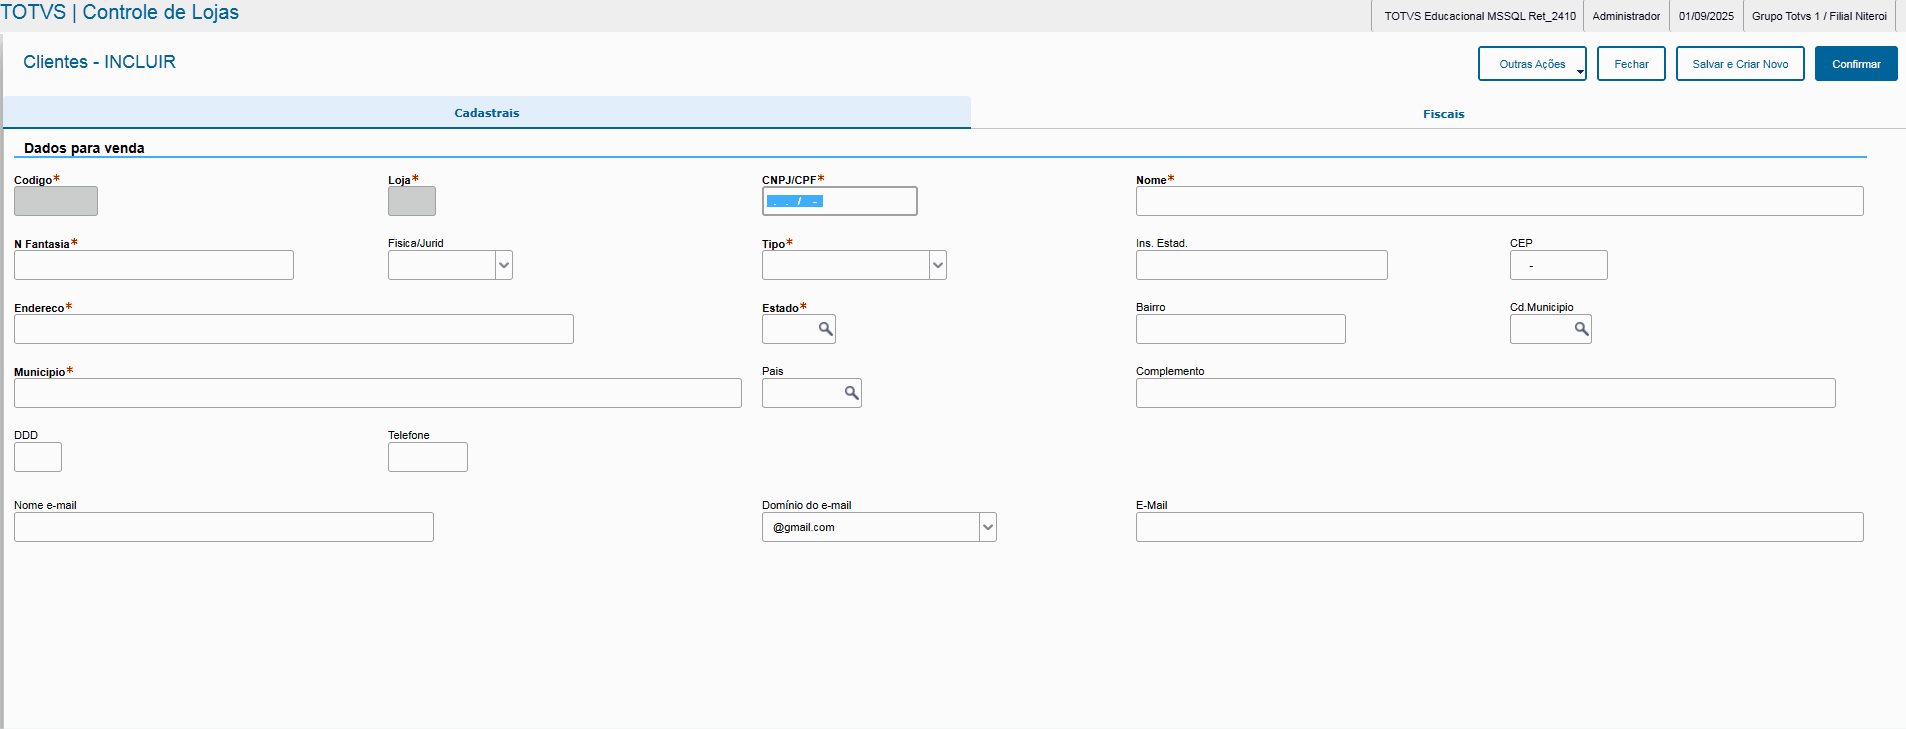Click the Cd.Municipio lookup magnifier icon

point(1581,329)
